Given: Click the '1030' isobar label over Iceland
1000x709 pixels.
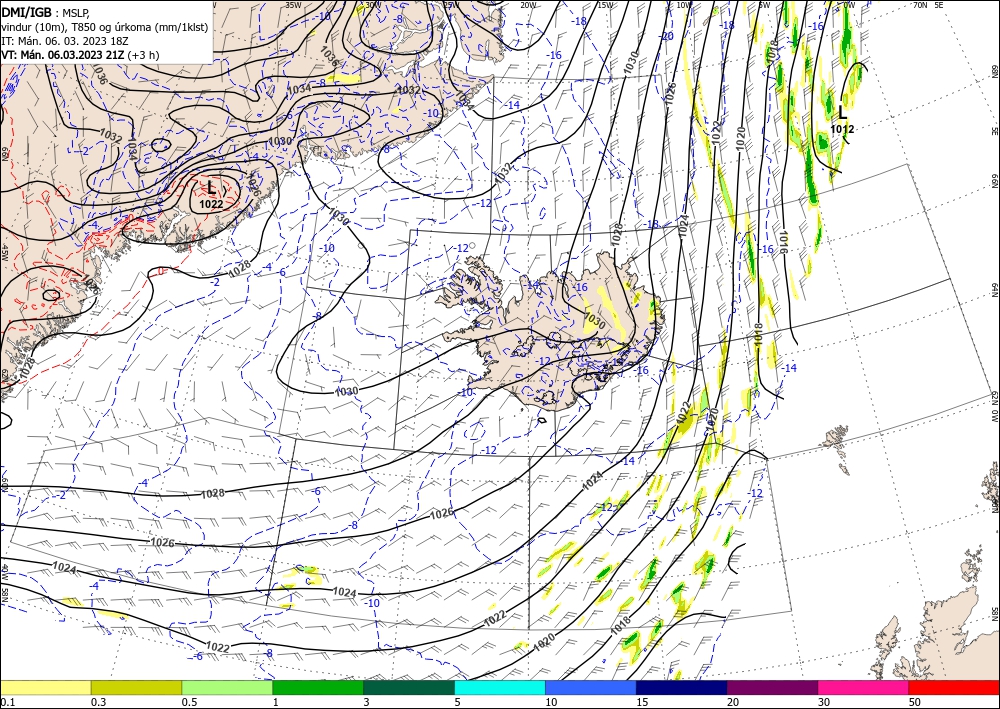Looking at the screenshot, I should click(x=594, y=319).
